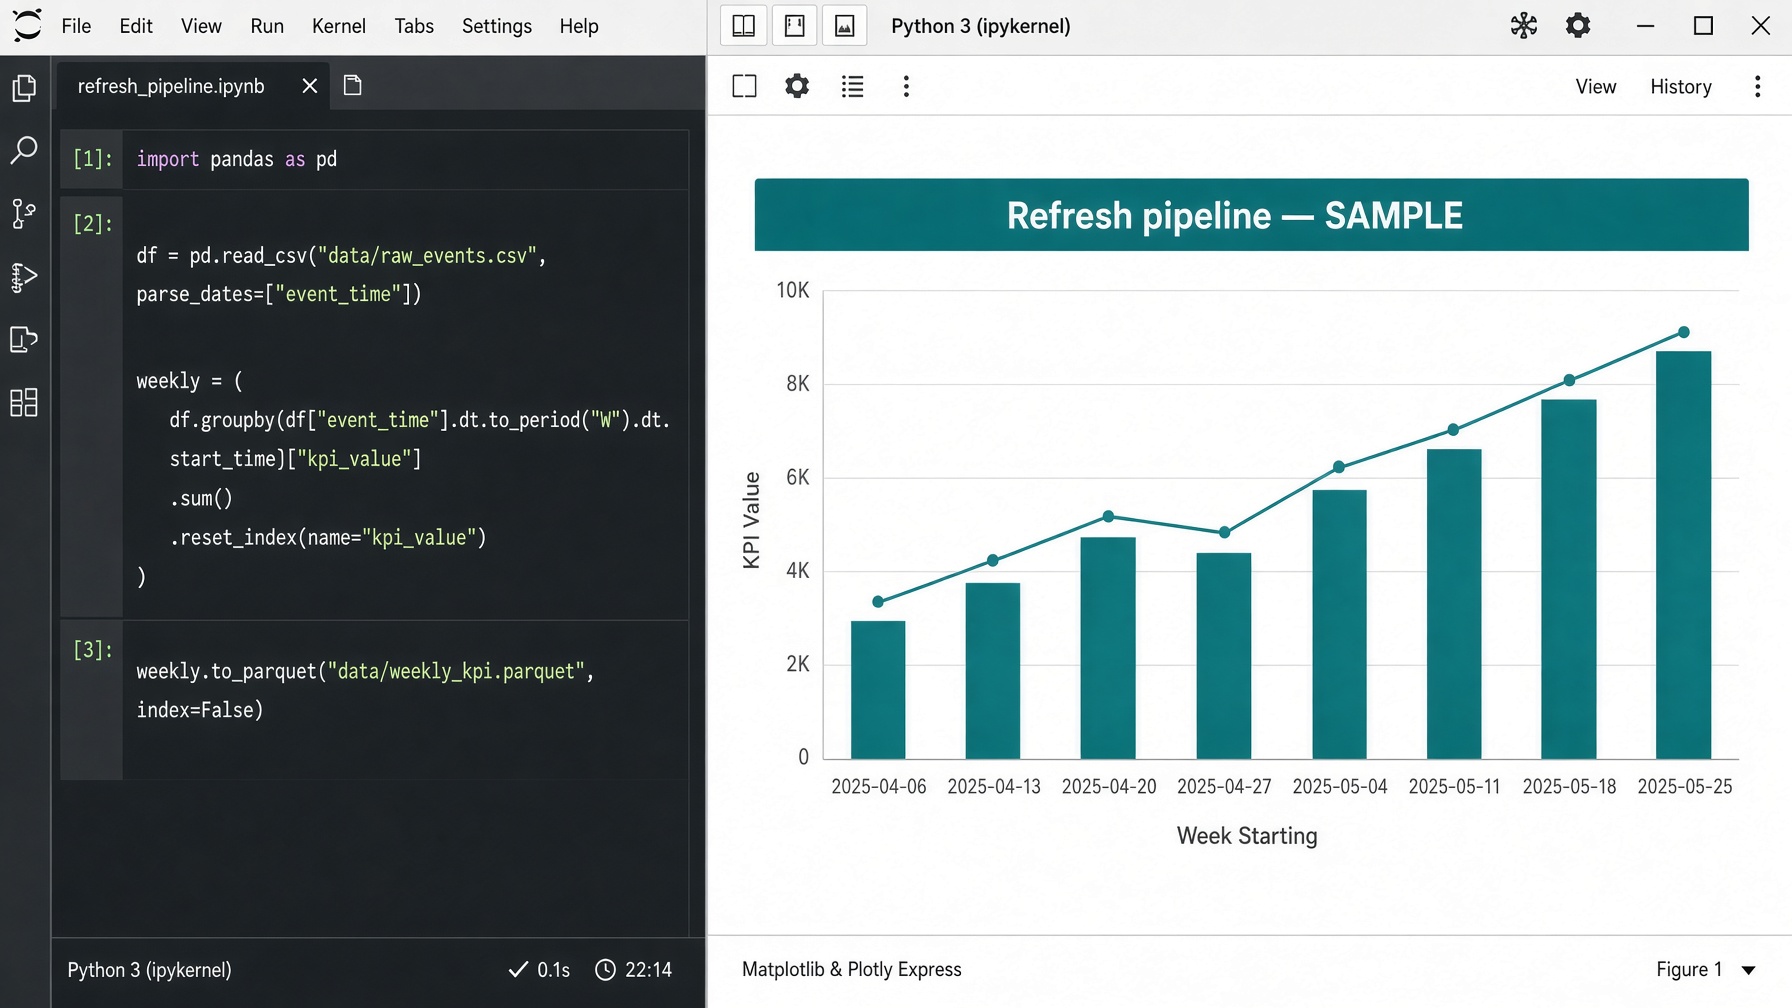
Task: Click the import pandas code line
Action: click(x=237, y=159)
